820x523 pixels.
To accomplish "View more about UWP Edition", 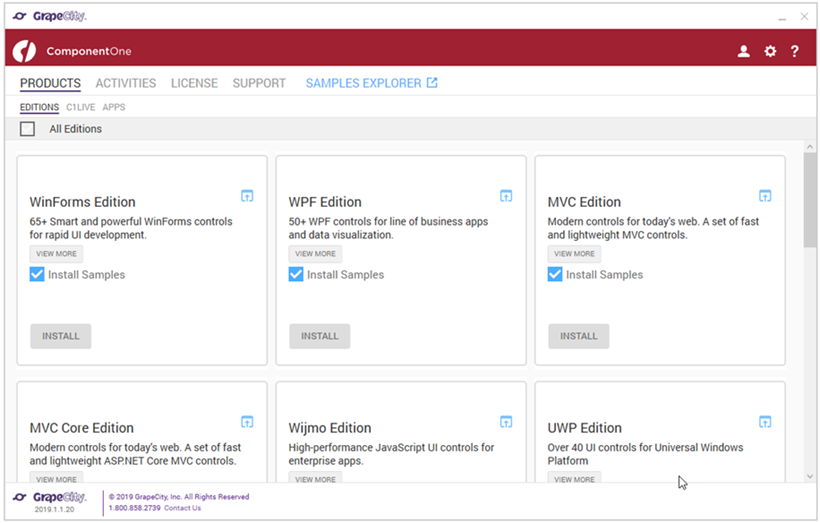I will pyautogui.click(x=574, y=477).
